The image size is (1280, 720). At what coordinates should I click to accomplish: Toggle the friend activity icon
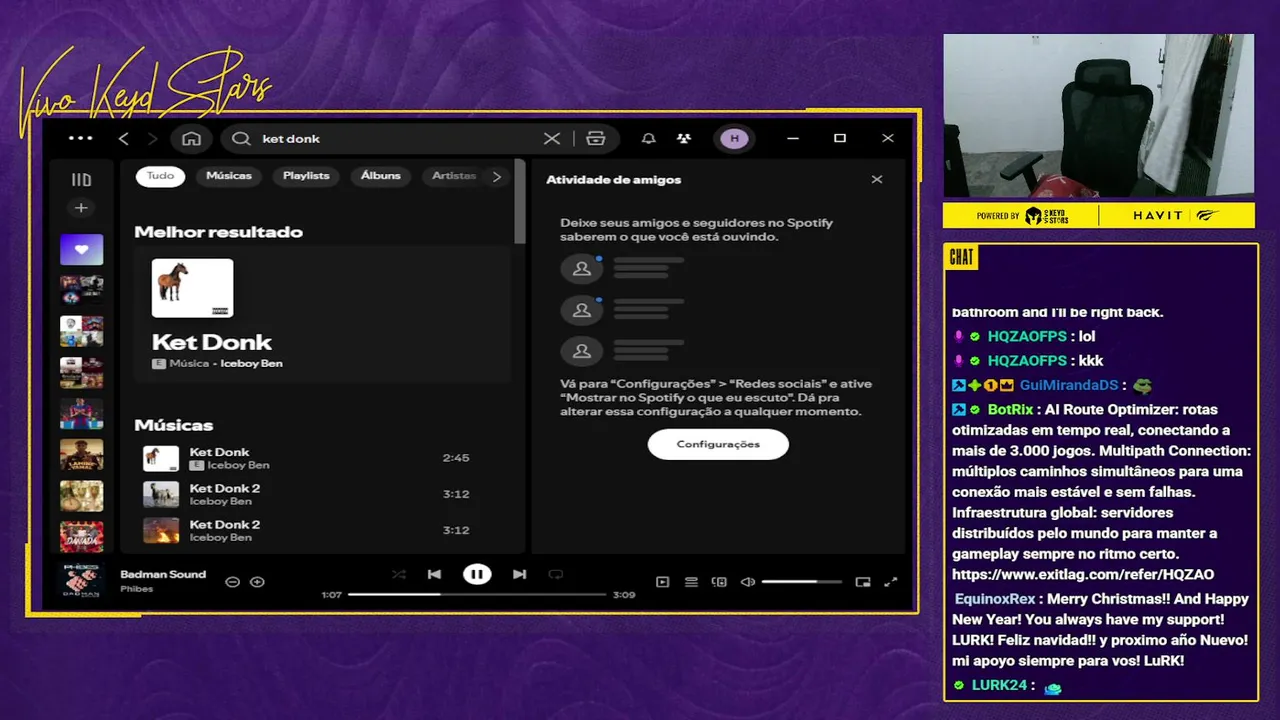(683, 138)
